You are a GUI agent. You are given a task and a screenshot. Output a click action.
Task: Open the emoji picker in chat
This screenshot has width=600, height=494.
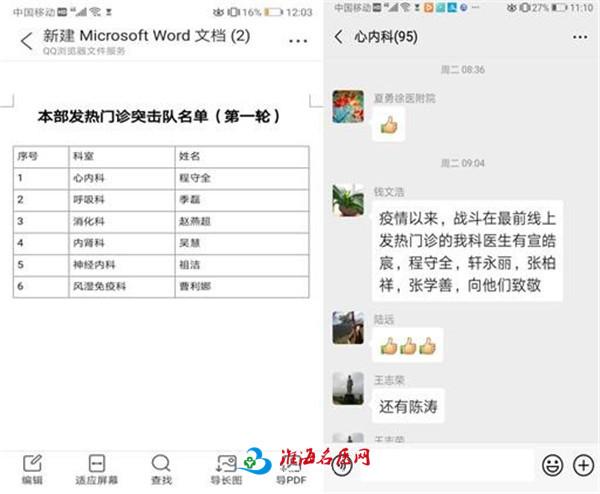click(552, 464)
